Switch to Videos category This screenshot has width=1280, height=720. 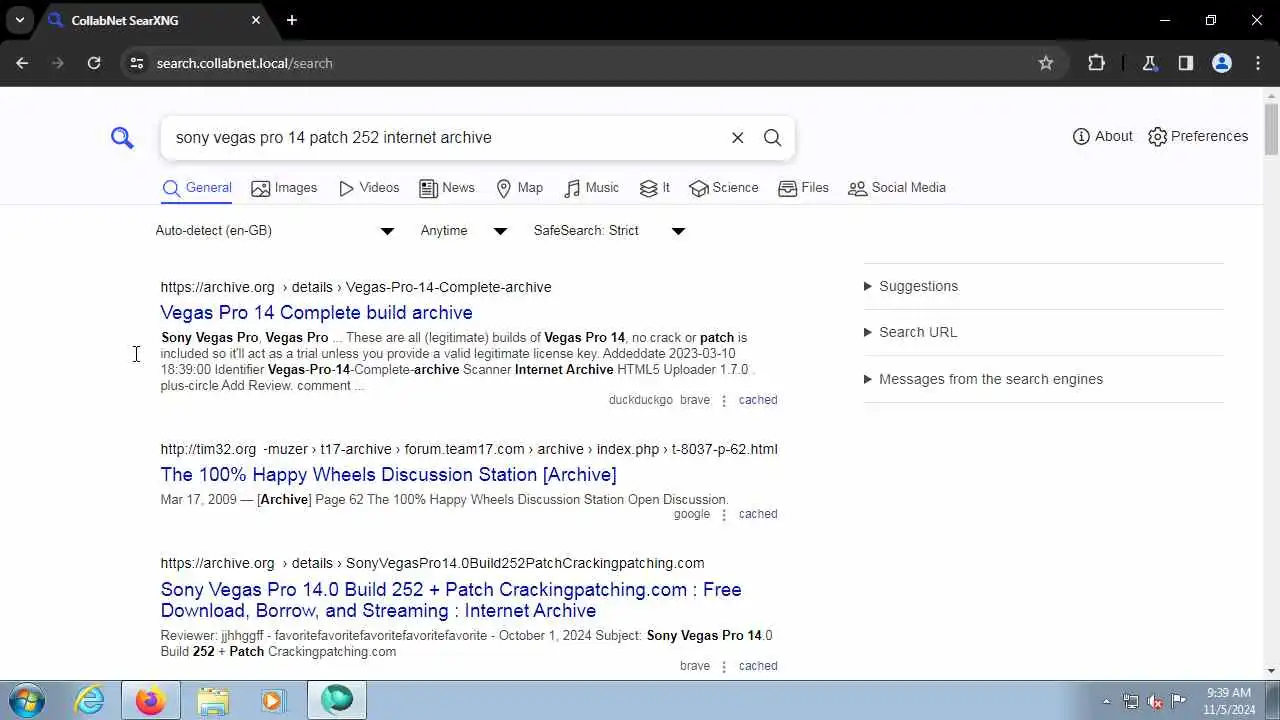pos(369,188)
